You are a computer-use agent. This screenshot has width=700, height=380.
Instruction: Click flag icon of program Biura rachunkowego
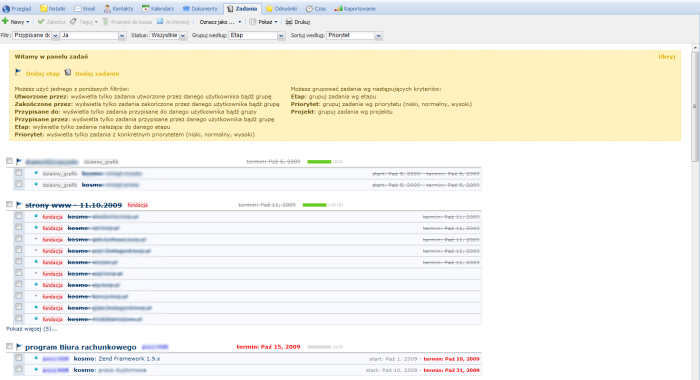pos(19,347)
